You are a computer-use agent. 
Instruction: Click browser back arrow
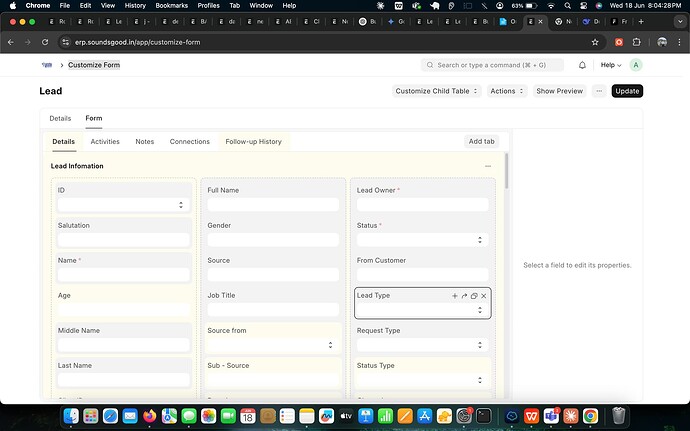[x=11, y=42]
